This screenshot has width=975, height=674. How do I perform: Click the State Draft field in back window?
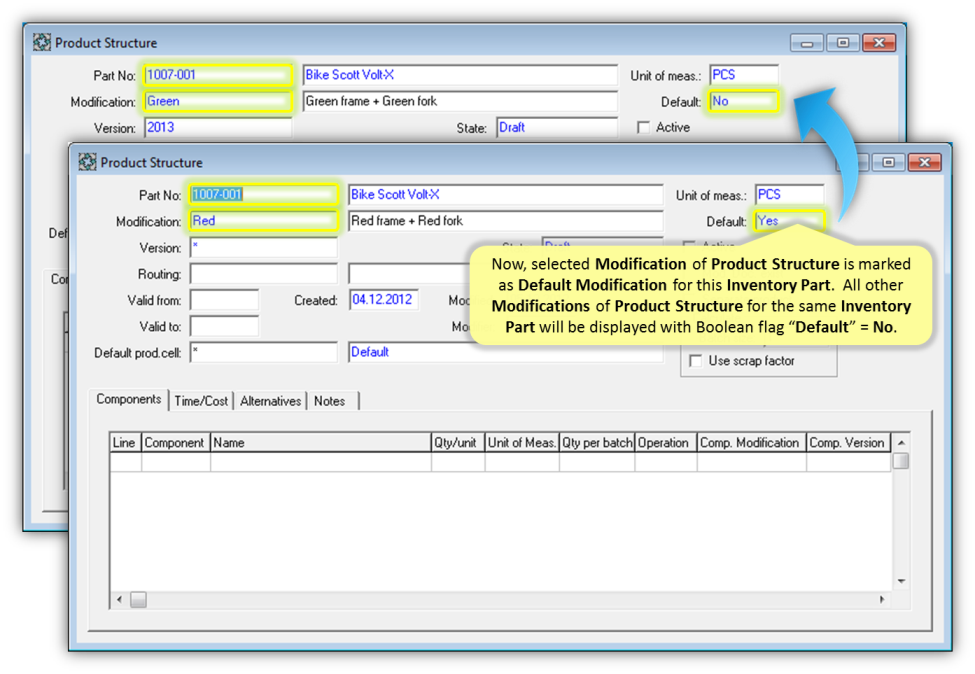click(557, 127)
